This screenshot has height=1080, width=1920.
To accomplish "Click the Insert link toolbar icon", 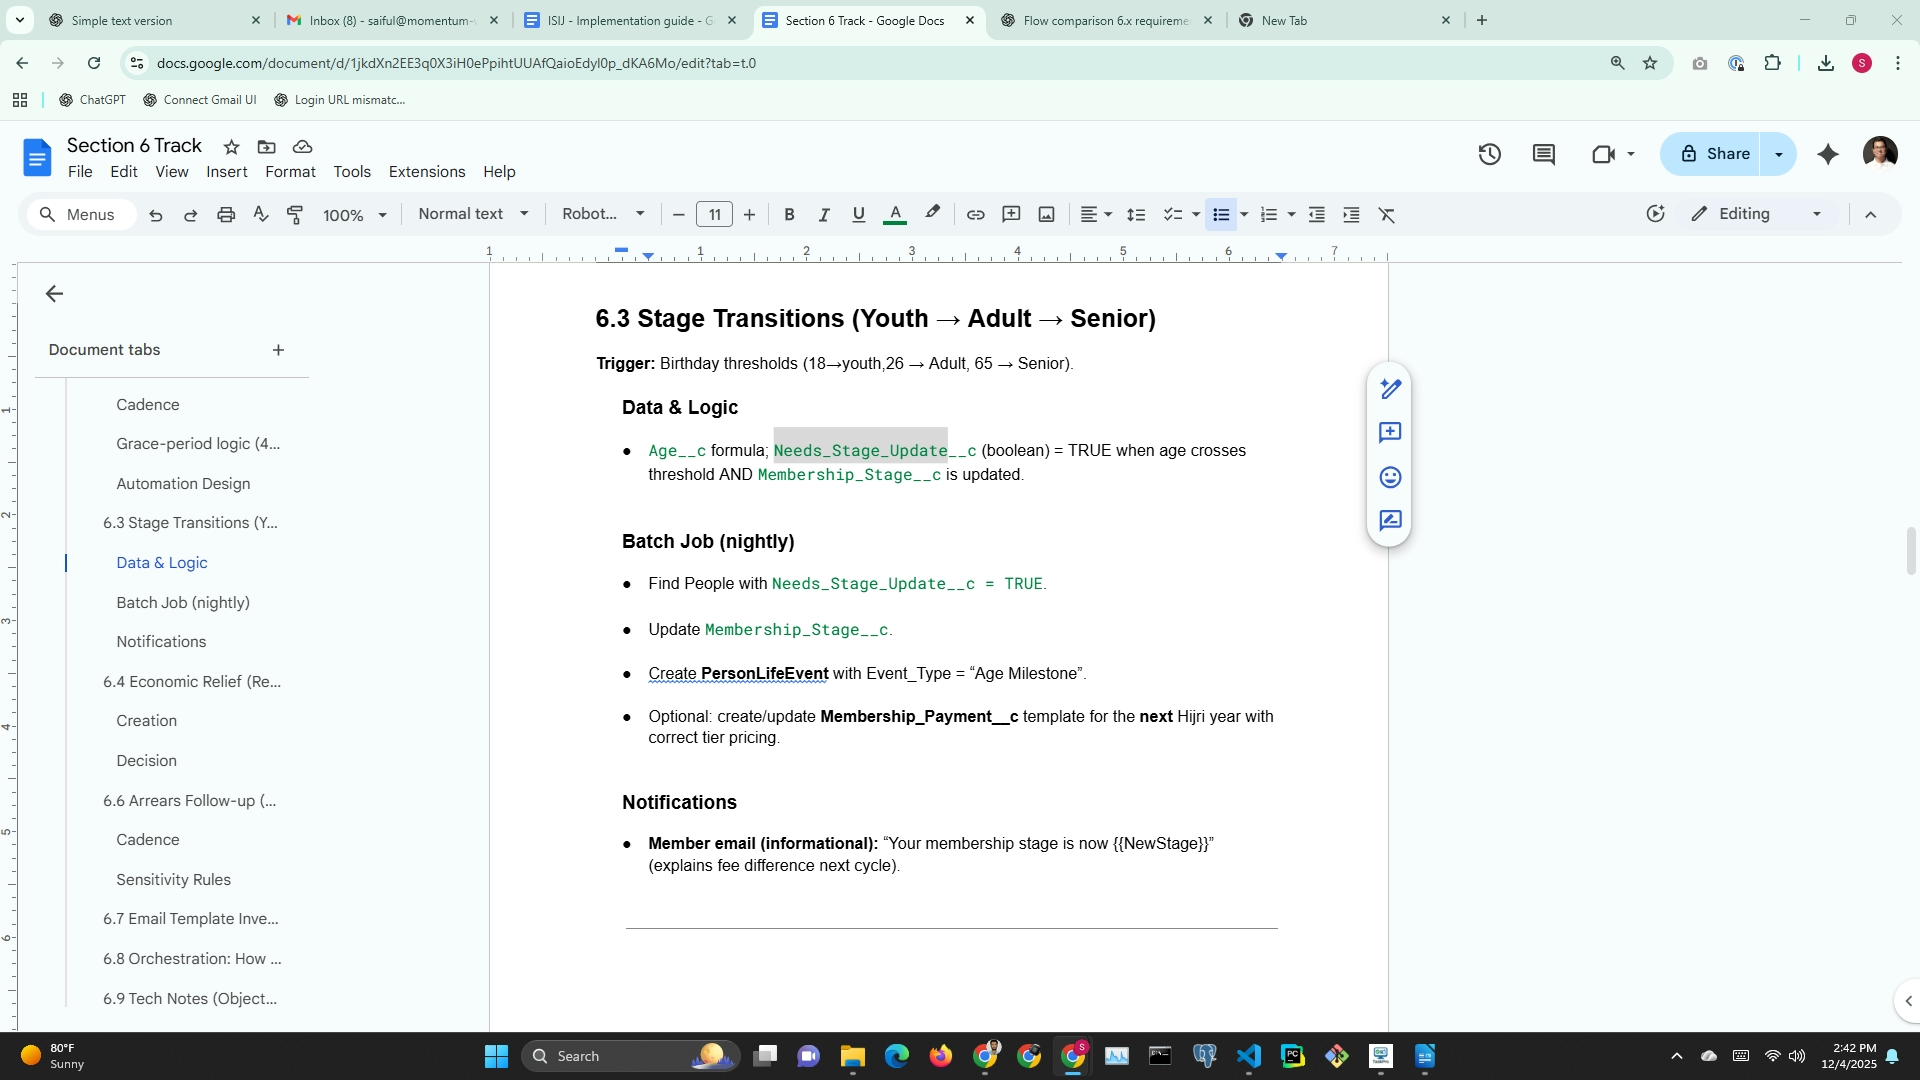I will point(975,214).
